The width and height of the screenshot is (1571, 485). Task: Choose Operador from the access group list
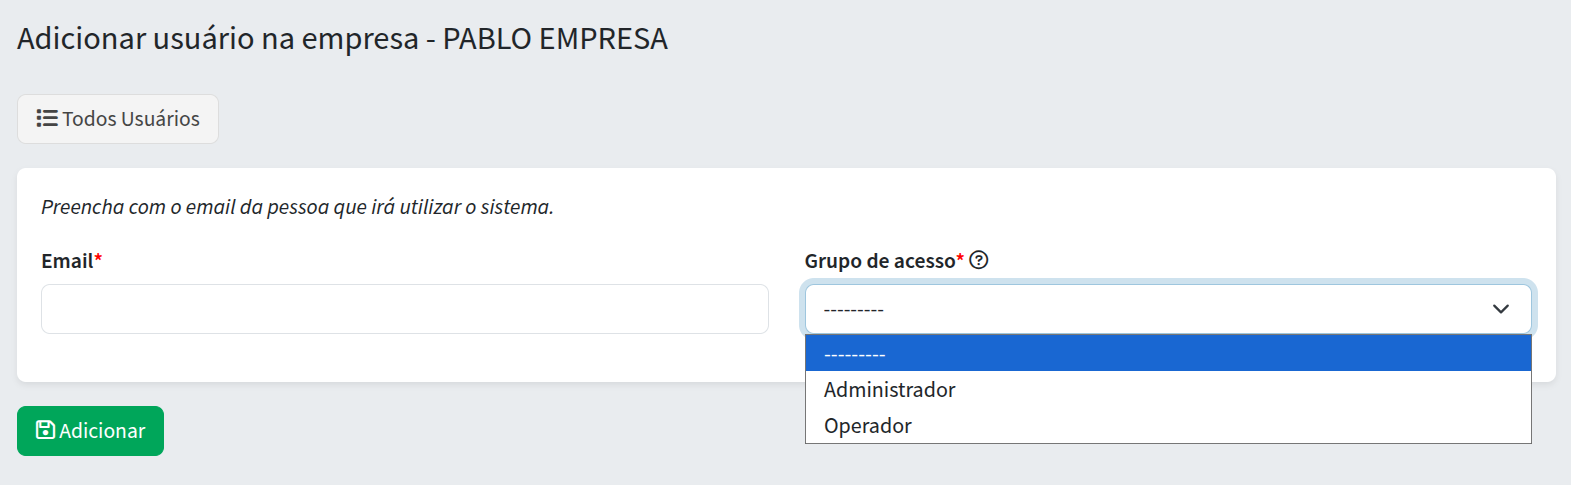(x=867, y=426)
